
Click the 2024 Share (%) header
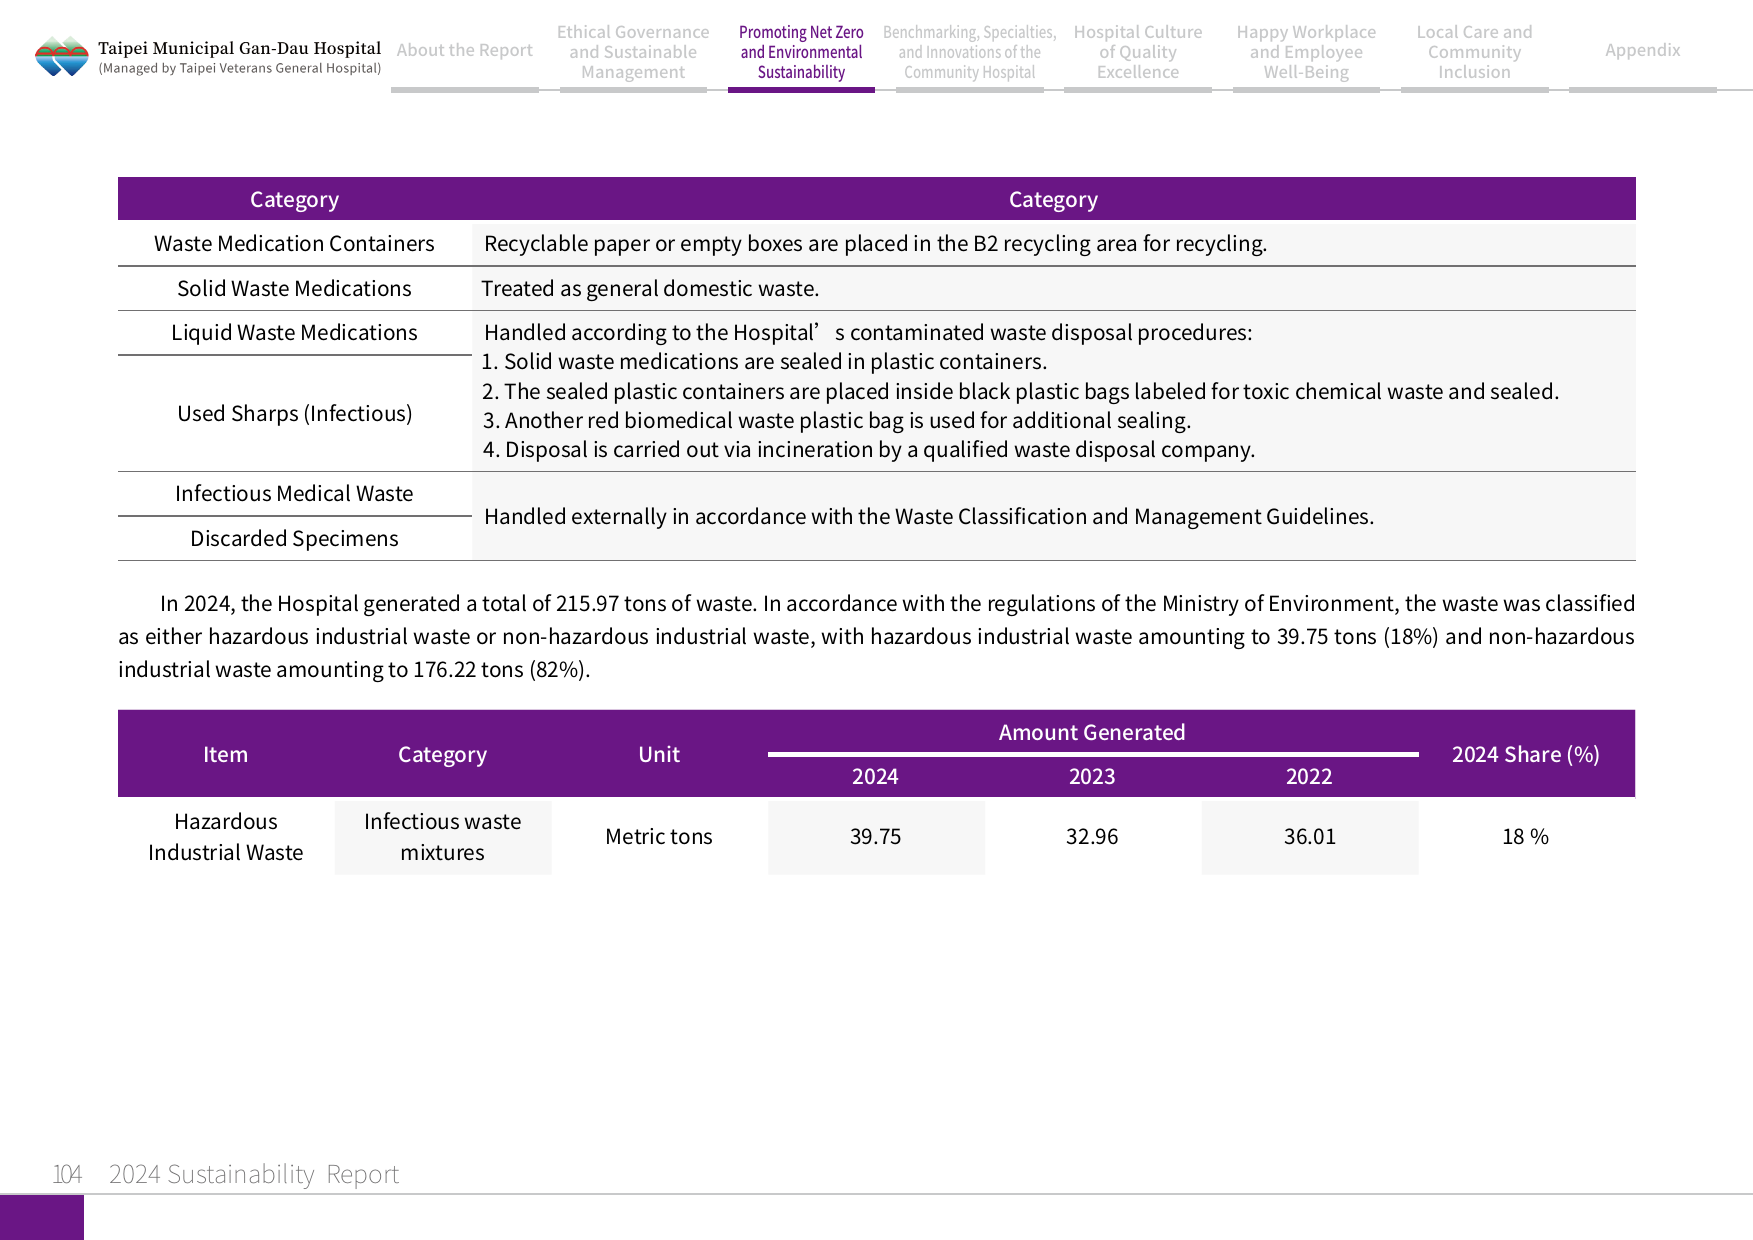coord(1525,754)
